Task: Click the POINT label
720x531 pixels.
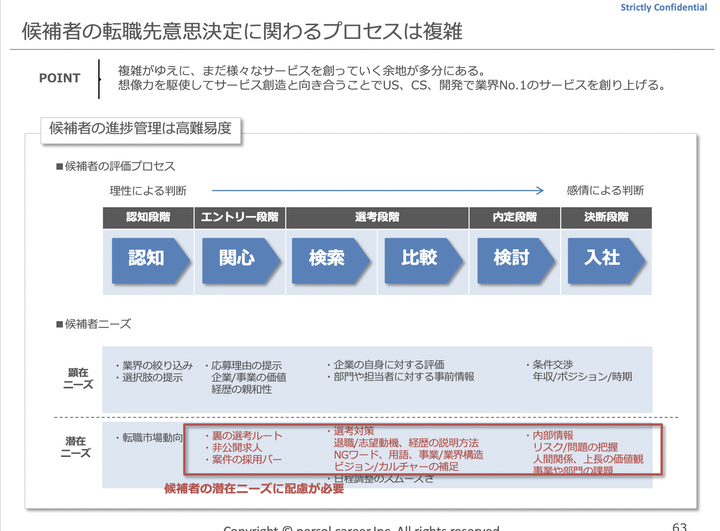Action: pyautogui.click(x=60, y=78)
